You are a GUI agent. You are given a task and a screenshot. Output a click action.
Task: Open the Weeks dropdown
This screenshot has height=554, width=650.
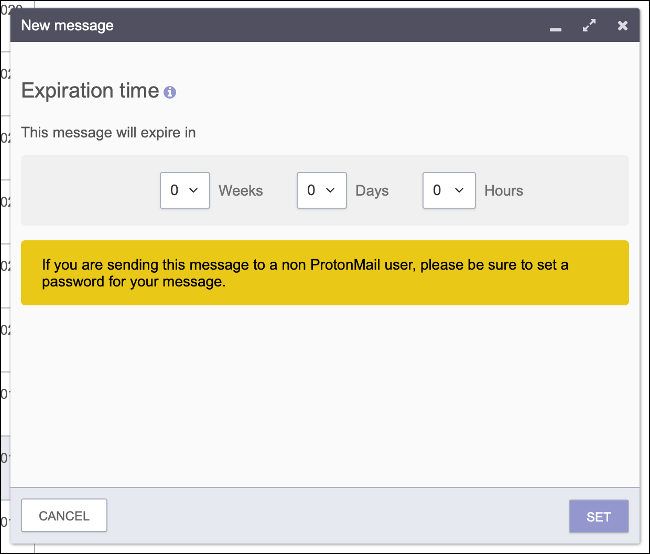[185, 190]
